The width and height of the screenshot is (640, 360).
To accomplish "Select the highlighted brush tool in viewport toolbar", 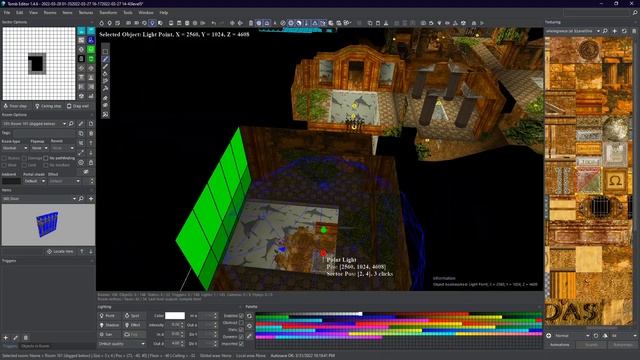I will tap(105, 59).
